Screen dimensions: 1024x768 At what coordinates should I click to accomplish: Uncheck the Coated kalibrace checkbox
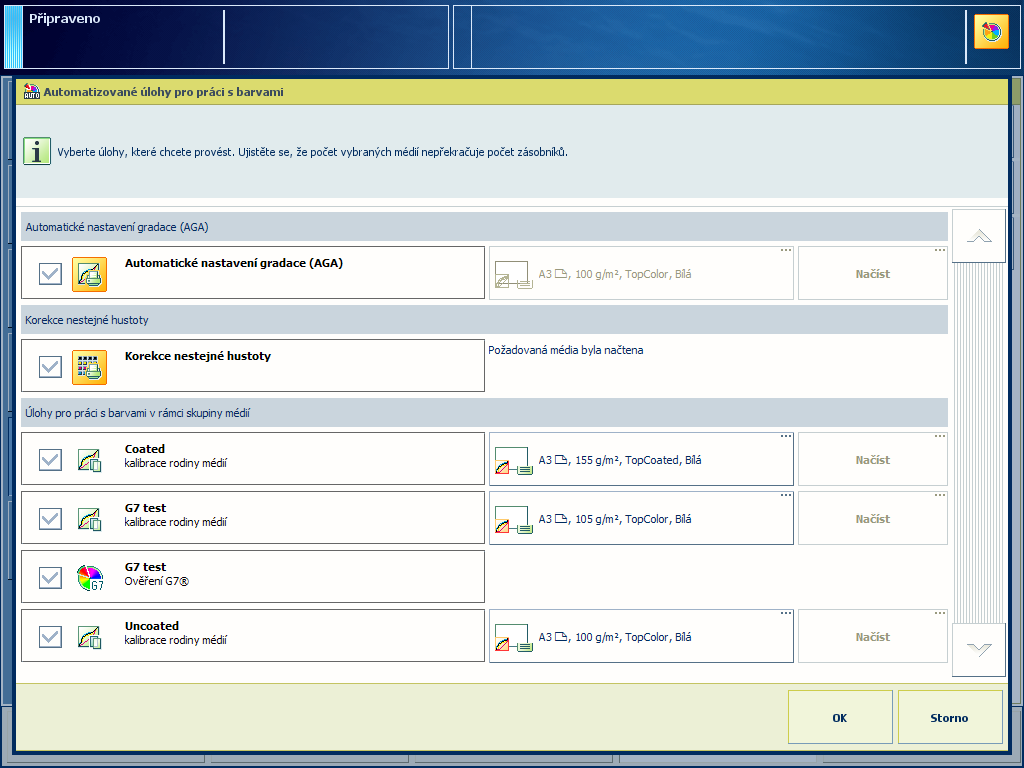(x=50, y=460)
